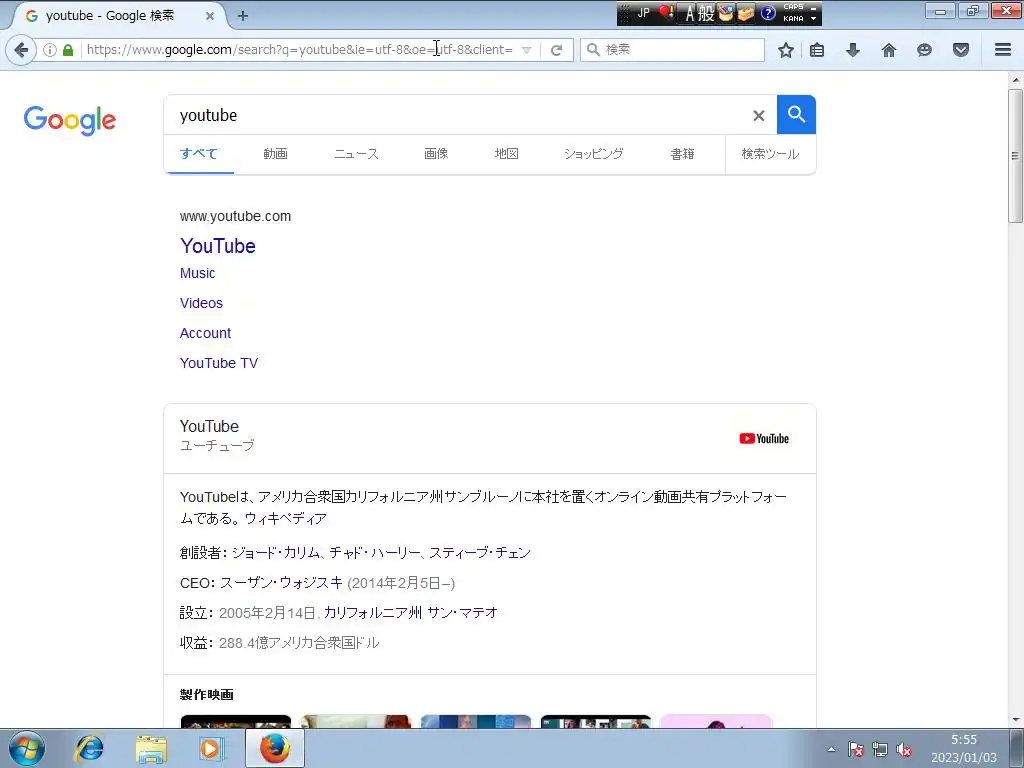1024x768 pixels.
Task: Switch to the ニュース tab
Action: click(356, 154)
